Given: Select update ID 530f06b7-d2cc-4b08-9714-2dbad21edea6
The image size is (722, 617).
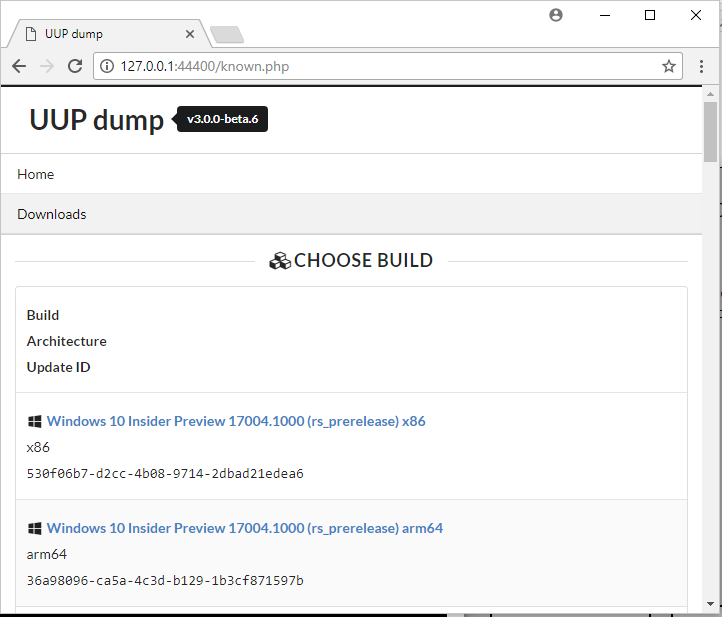Looking at the screenshot, I should [x=165, y=473].
